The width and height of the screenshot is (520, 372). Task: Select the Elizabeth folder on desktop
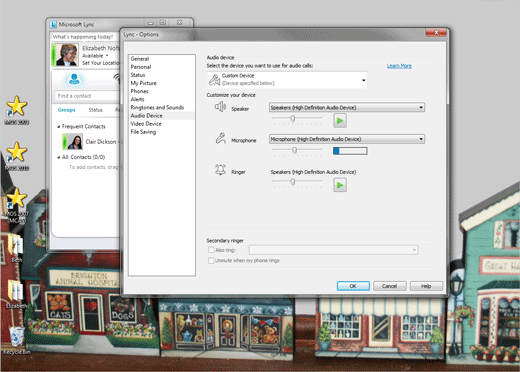coord(15,291)
